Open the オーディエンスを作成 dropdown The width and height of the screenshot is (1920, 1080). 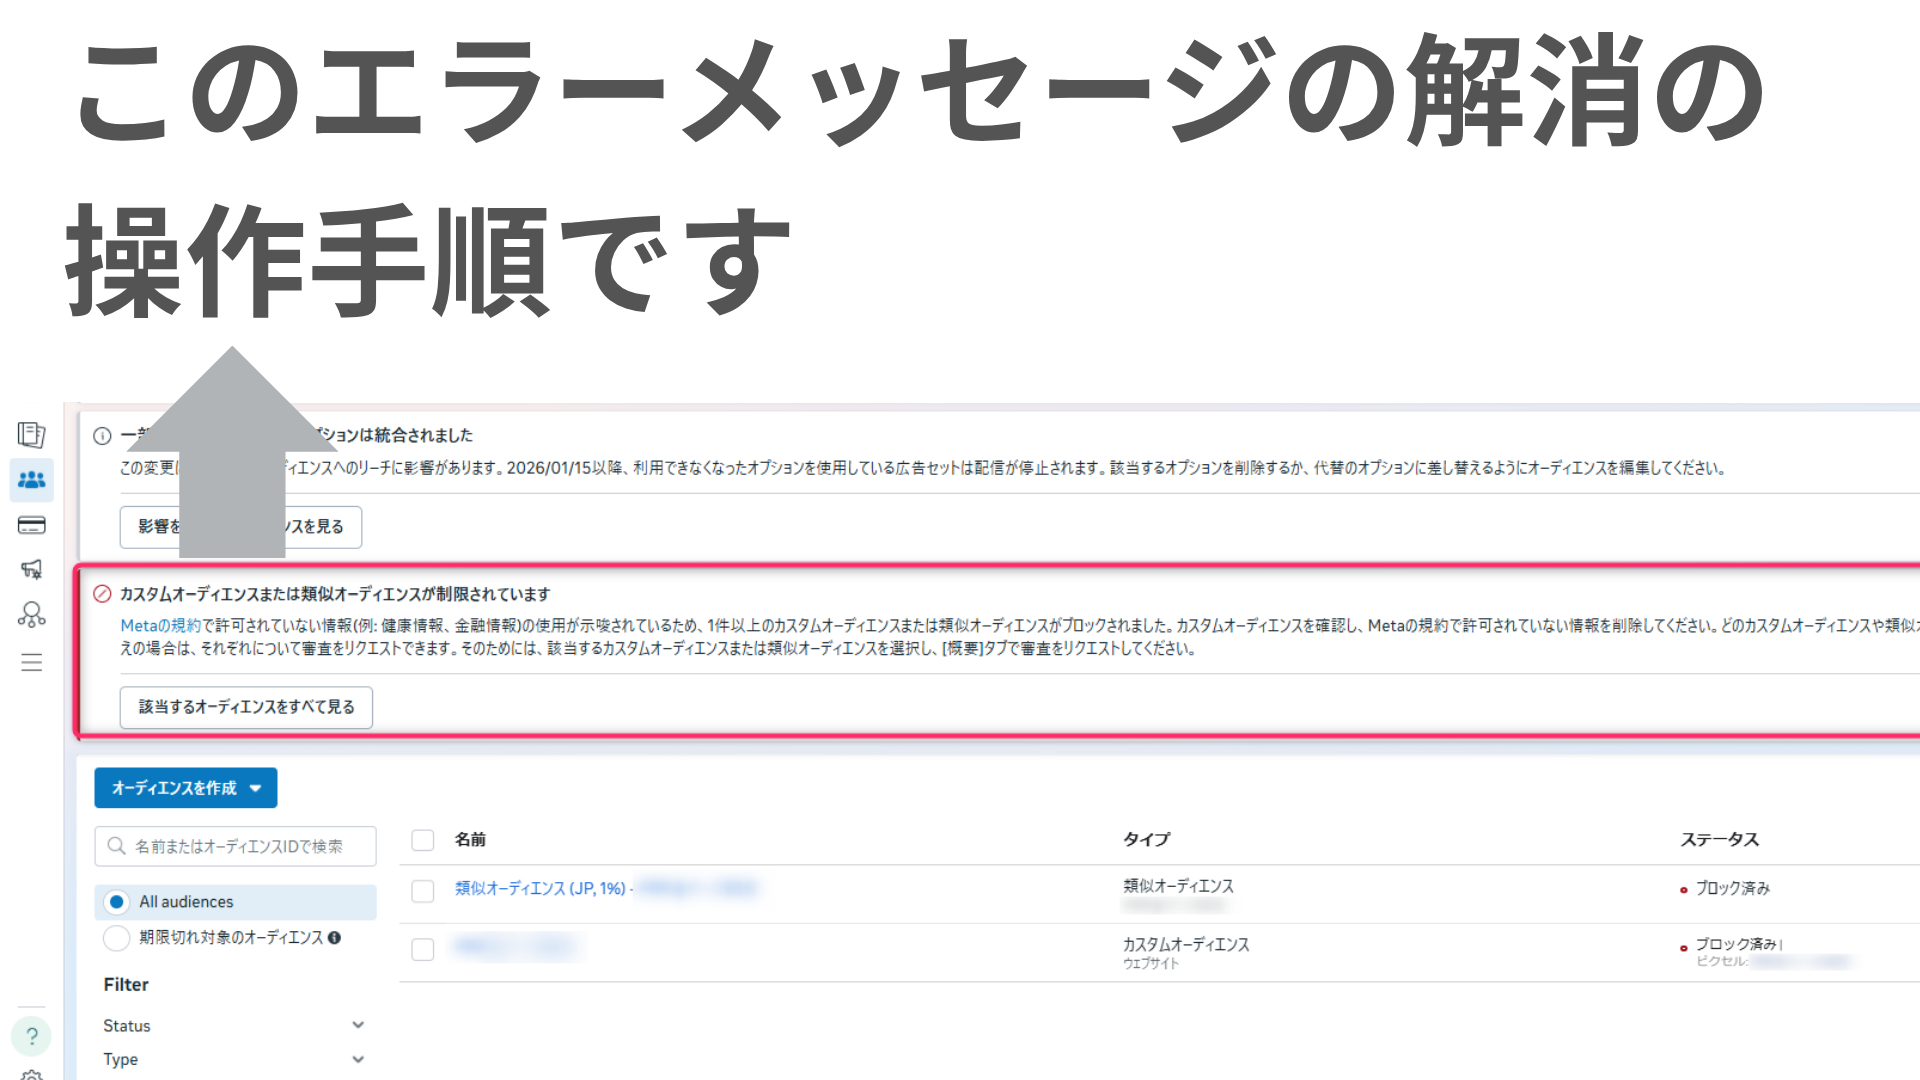coord(186,788)
